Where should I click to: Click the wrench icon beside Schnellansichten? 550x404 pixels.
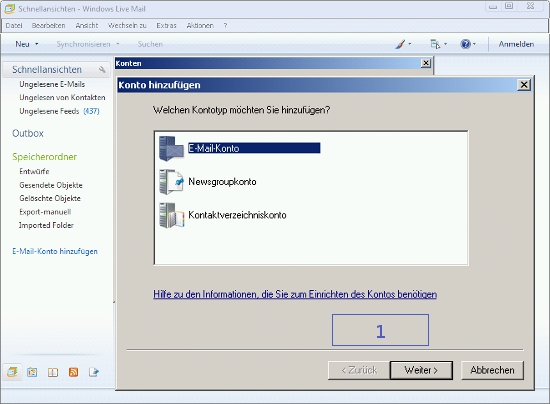pyautogui.click(x=102, y=69)
